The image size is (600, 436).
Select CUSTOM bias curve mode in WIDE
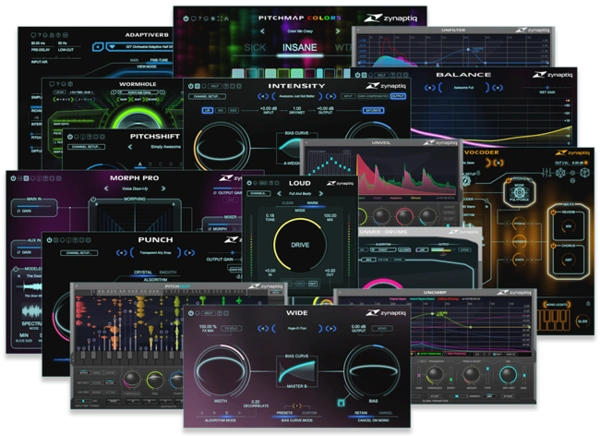[x=309, y=413]
